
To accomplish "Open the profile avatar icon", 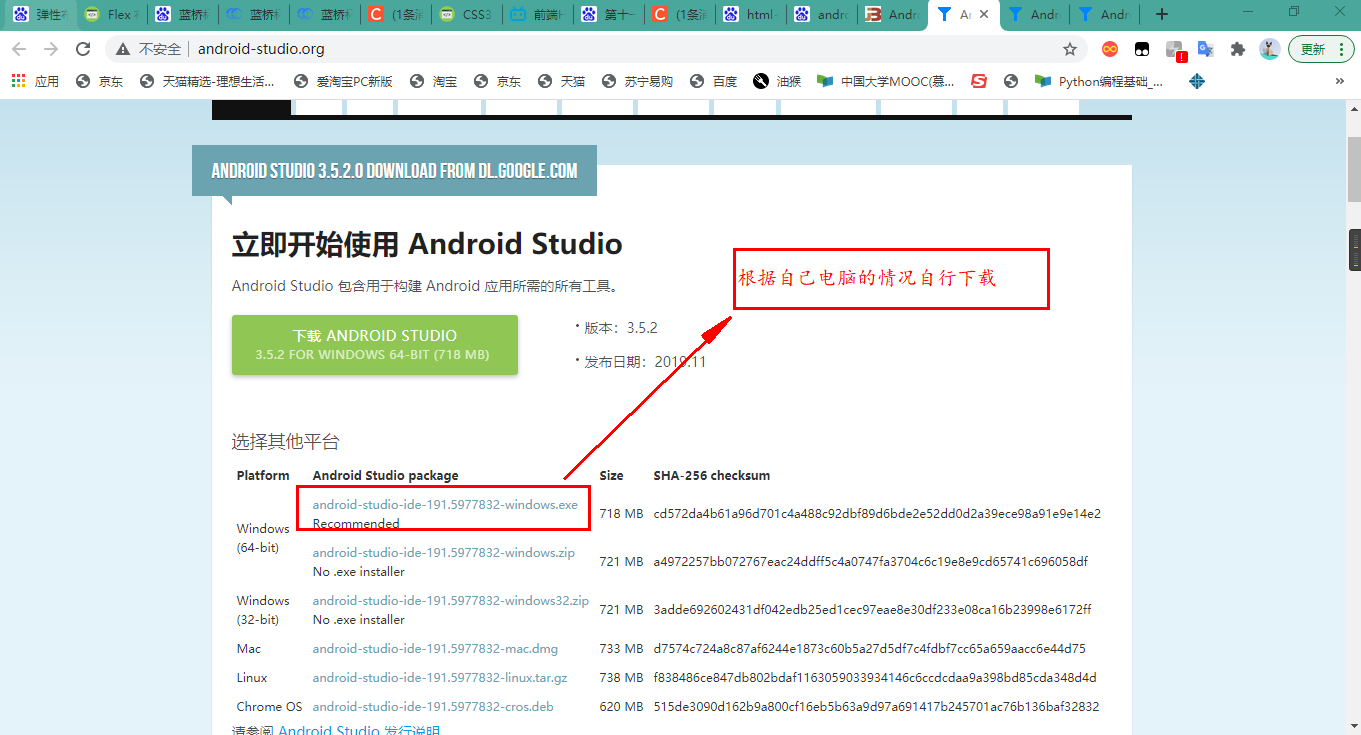I will (1270, 49).
